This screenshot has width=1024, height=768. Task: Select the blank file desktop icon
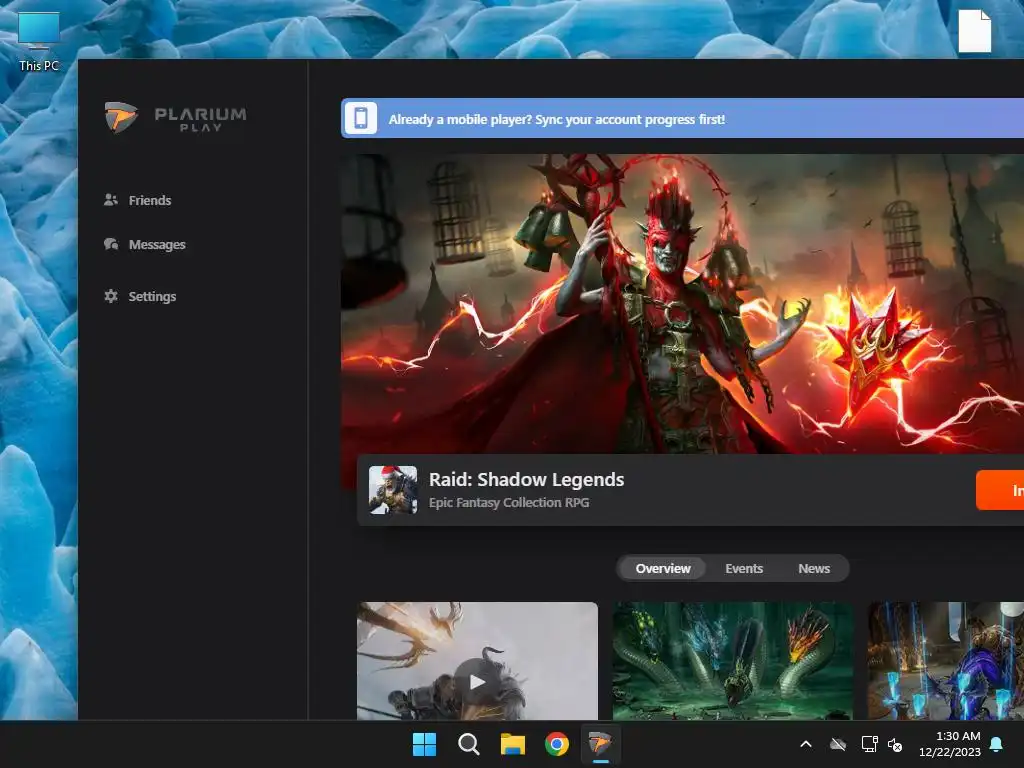[974, 30]
